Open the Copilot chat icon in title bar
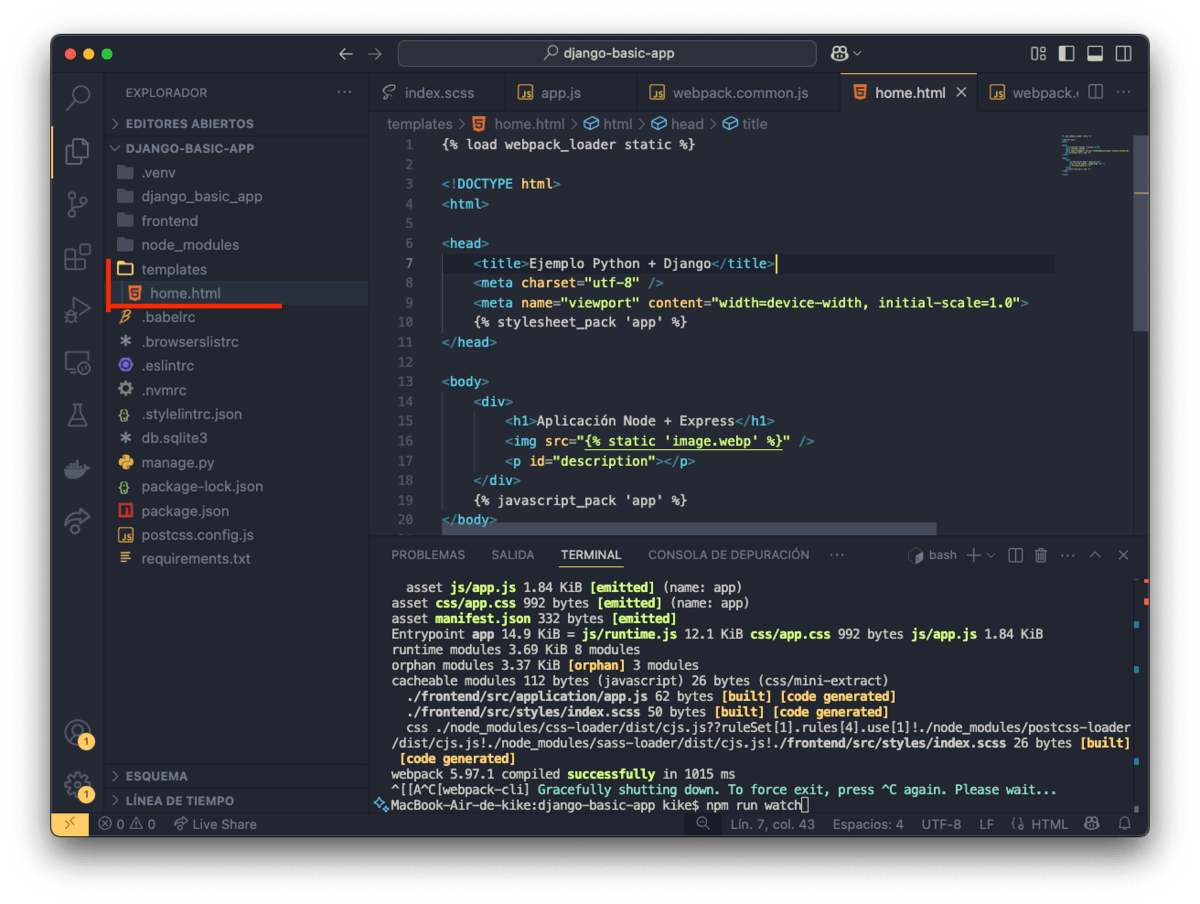1200x904 pixels. [840, 53]
